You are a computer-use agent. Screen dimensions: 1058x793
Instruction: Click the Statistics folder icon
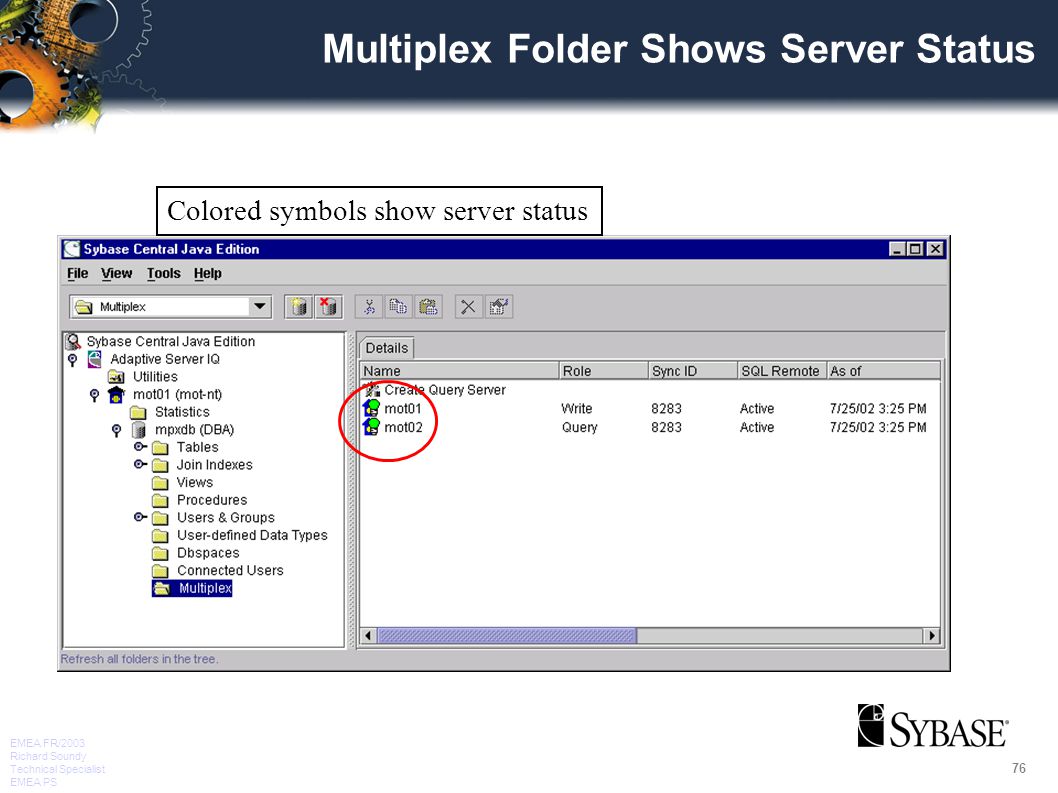click(138, 412)
